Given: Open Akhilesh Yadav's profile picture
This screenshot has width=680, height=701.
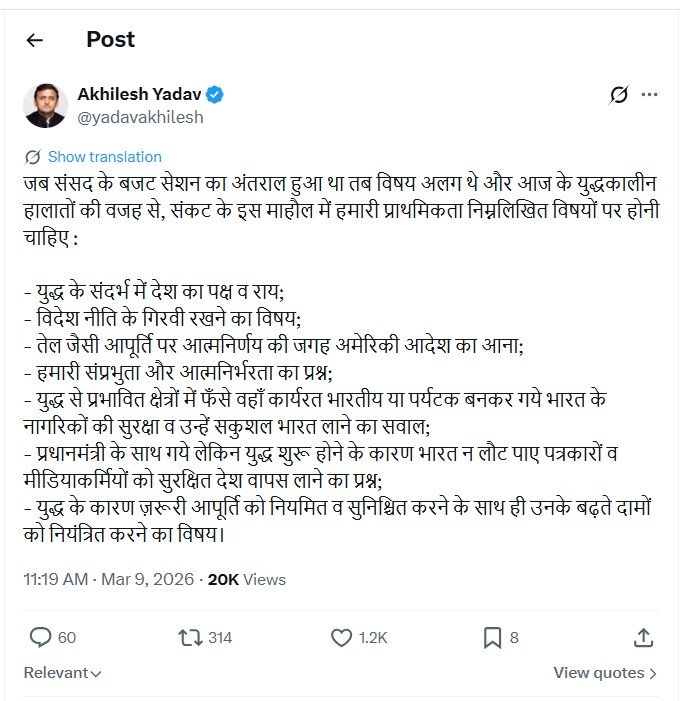Looking at the screenshot, I should click(44, 106).
